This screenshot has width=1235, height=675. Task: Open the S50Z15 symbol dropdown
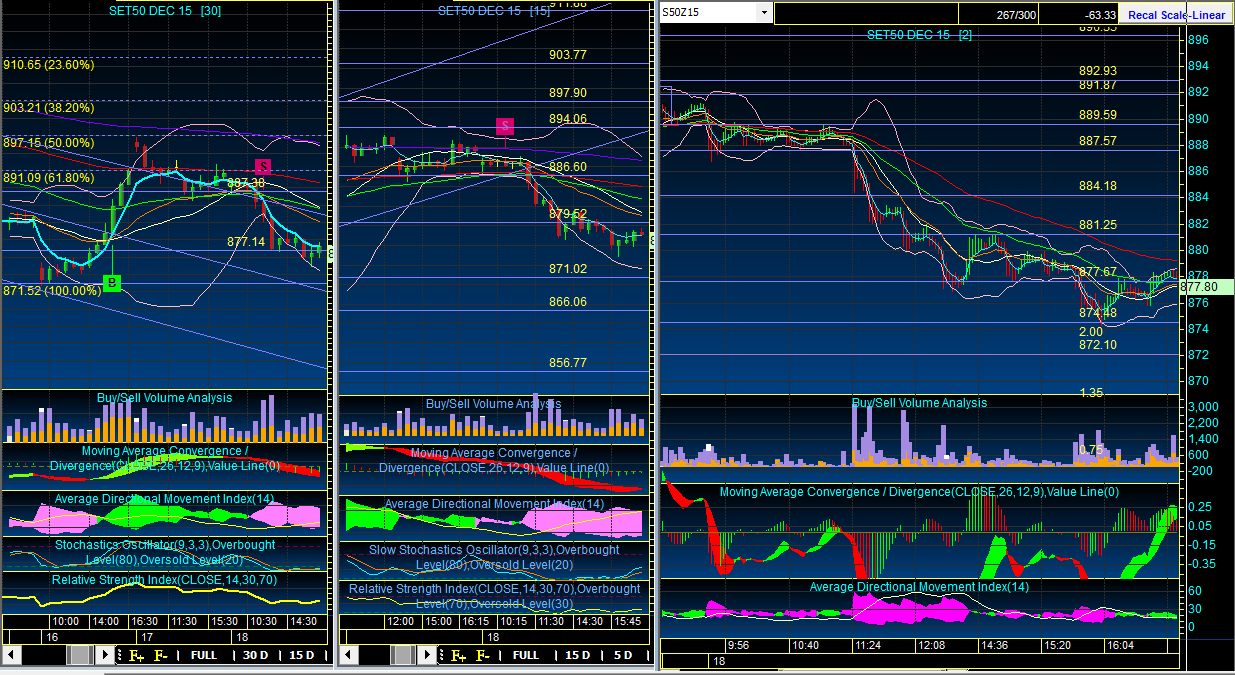click(x=764, y=13)
